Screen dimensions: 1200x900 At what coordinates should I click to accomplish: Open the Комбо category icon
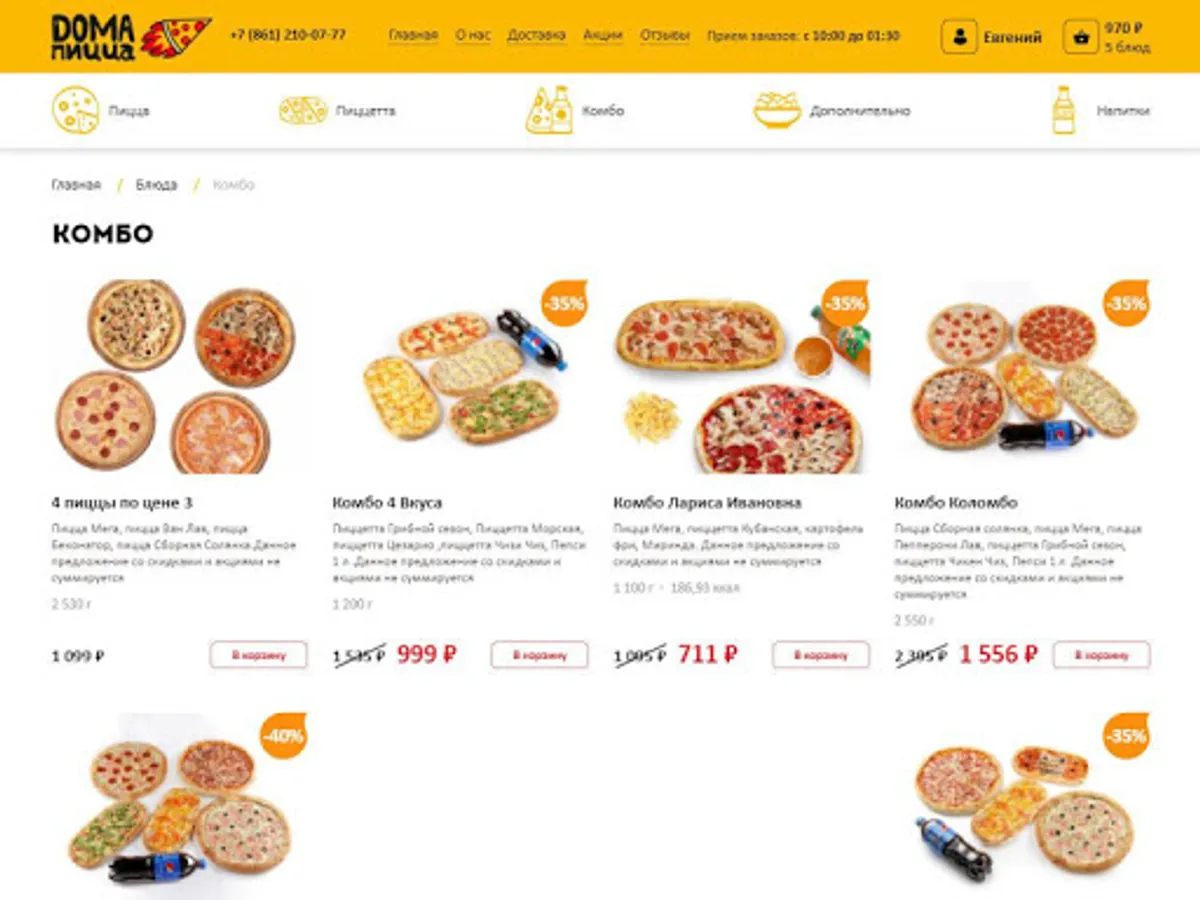549,110
